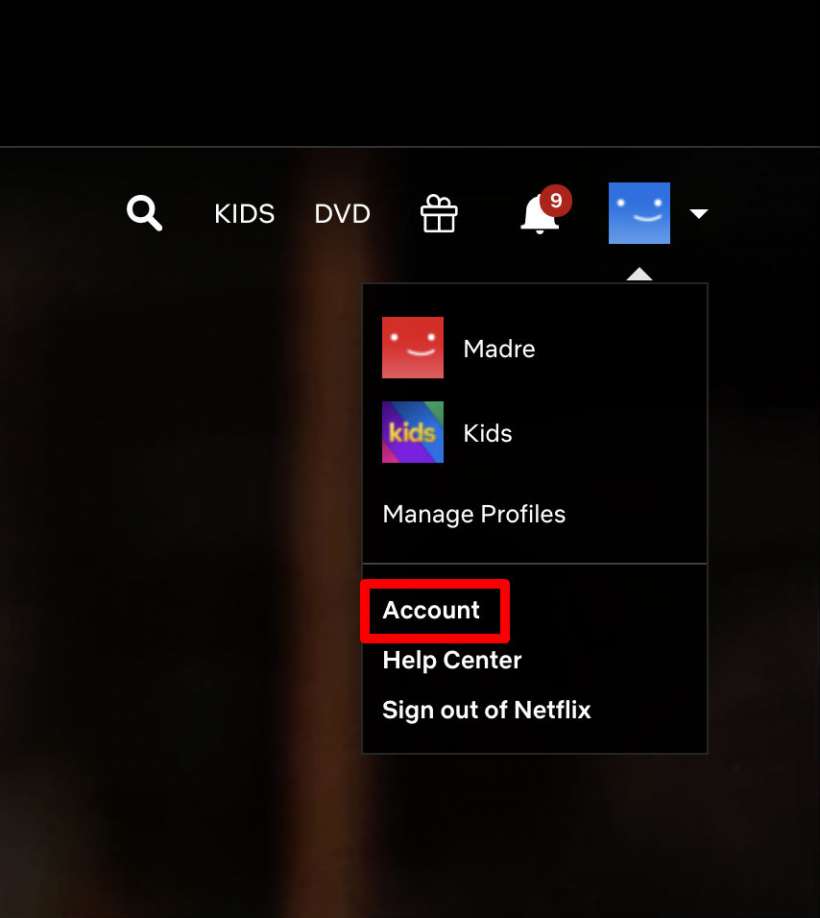
Task: Open the Account menu entry
Action: coord(431,610)
